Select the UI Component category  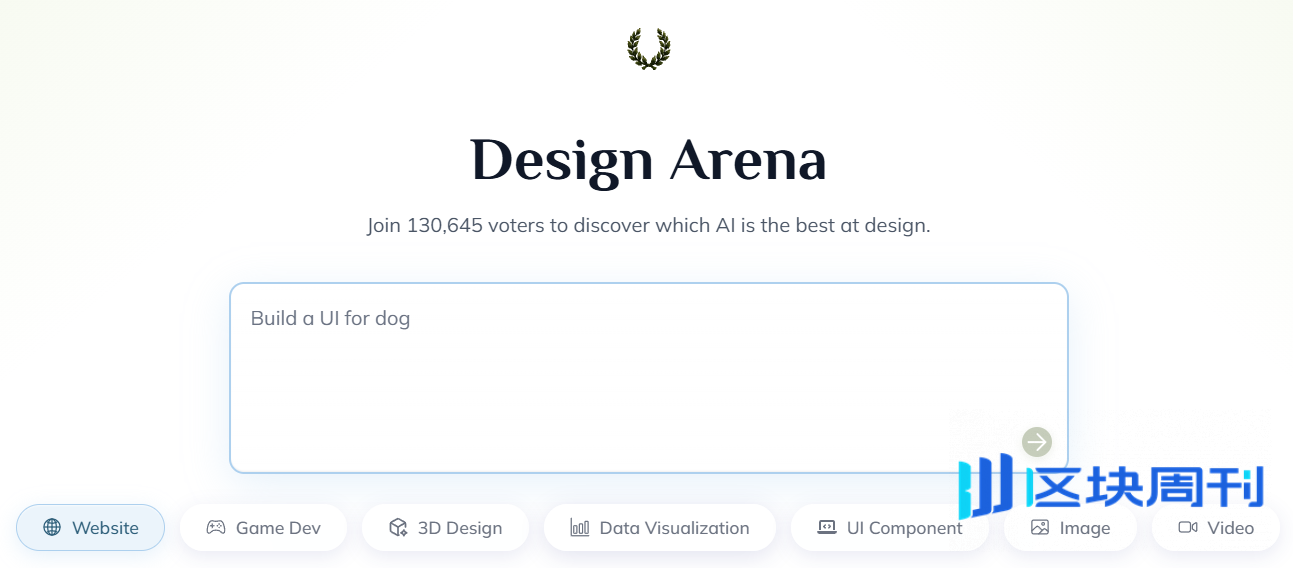890,527
